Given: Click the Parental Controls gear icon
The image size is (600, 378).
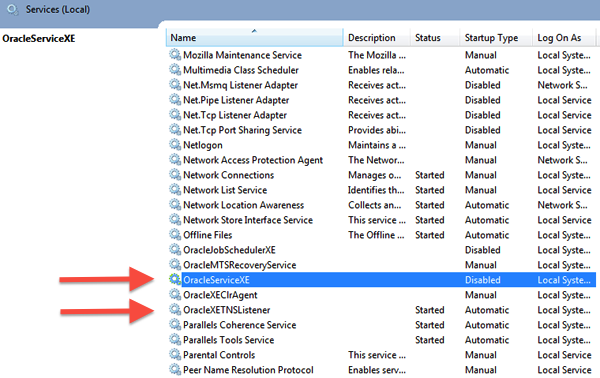Looking at the screenshot, I should pos(175,355).
